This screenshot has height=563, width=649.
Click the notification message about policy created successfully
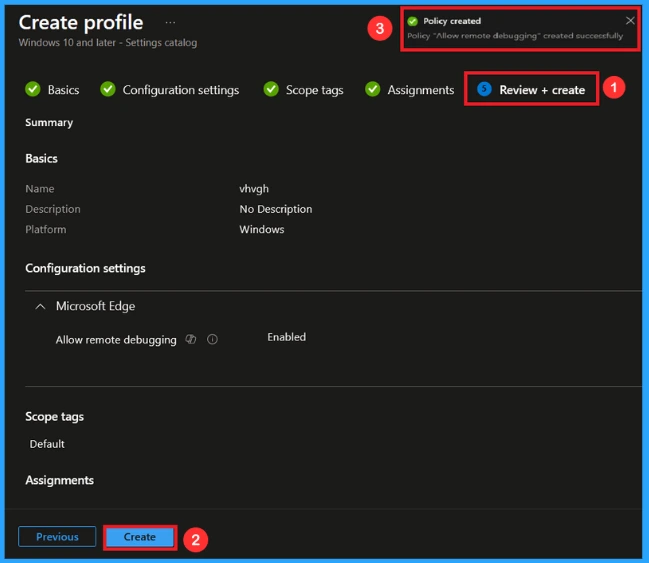[515, 36]
